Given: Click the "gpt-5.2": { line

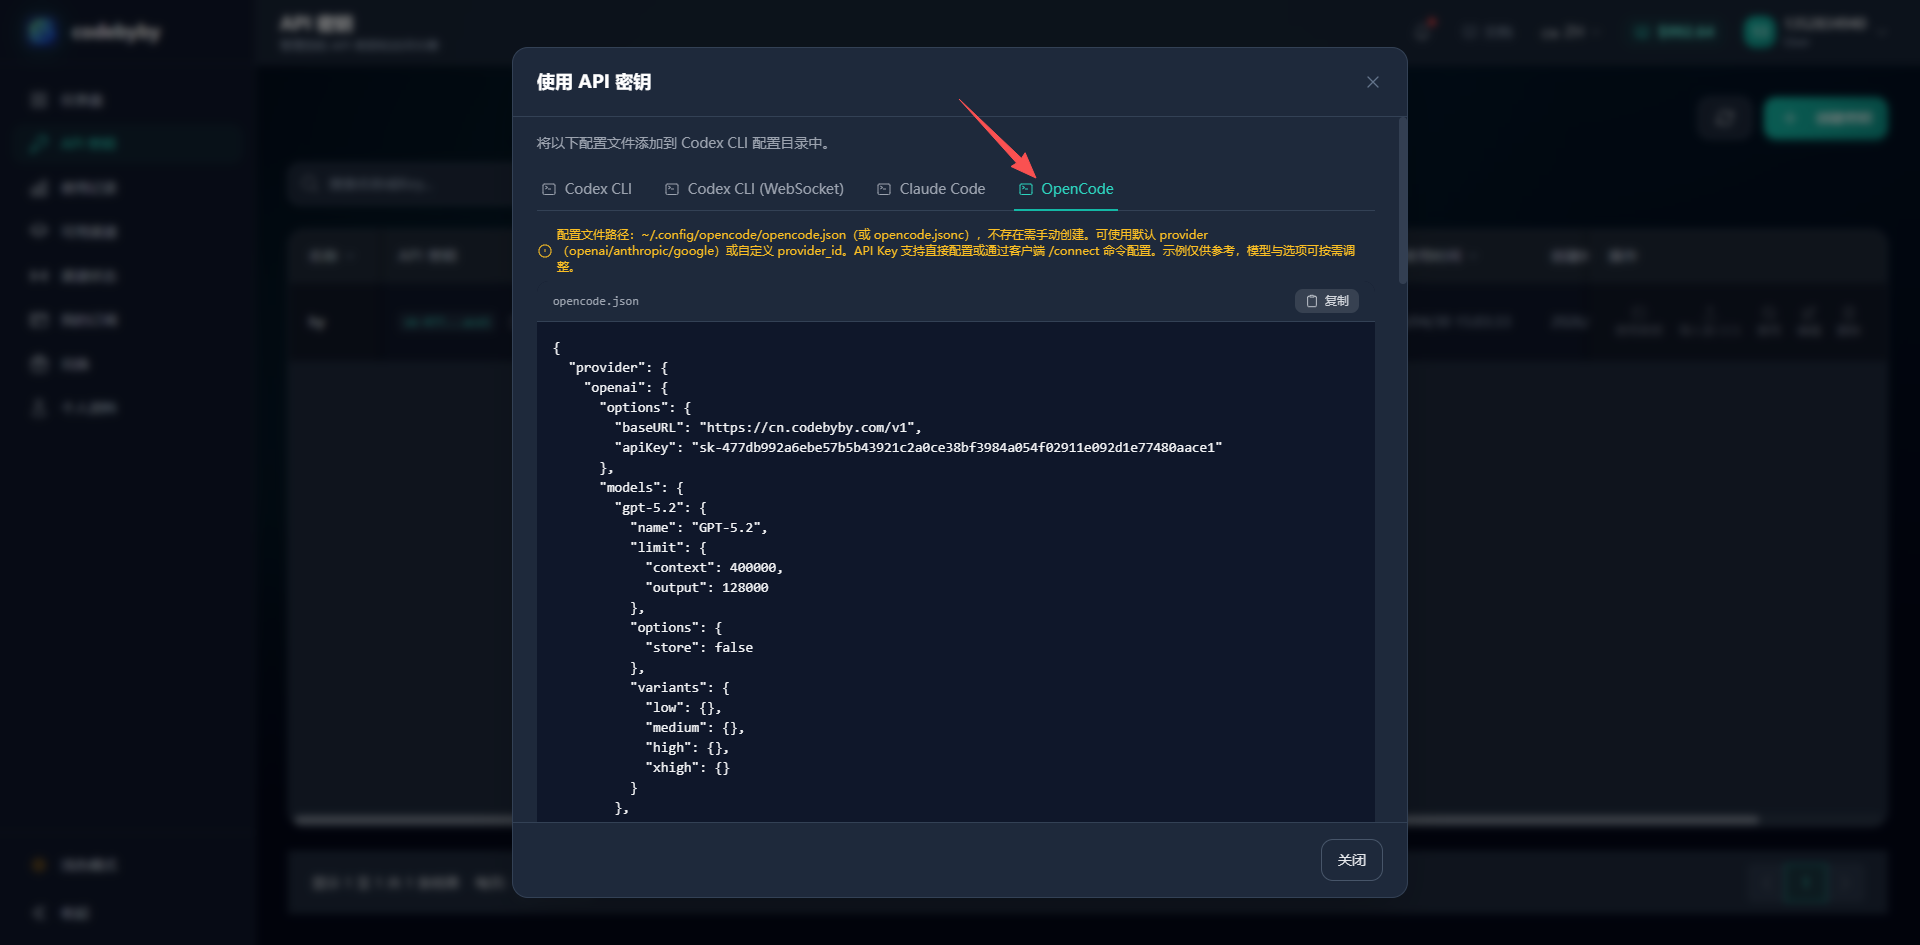Looking at the screenshot, I should (x=660, y=507).
